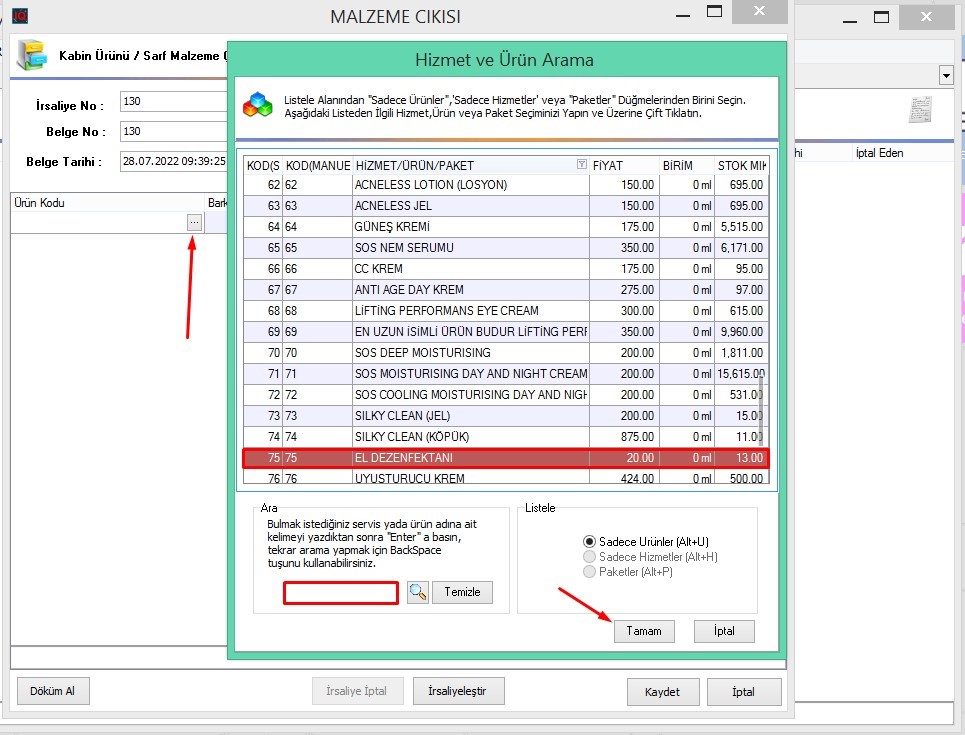Screen dimensions: 965x735
Task: Click the document icon at top right
Action: tap(920, 109)
